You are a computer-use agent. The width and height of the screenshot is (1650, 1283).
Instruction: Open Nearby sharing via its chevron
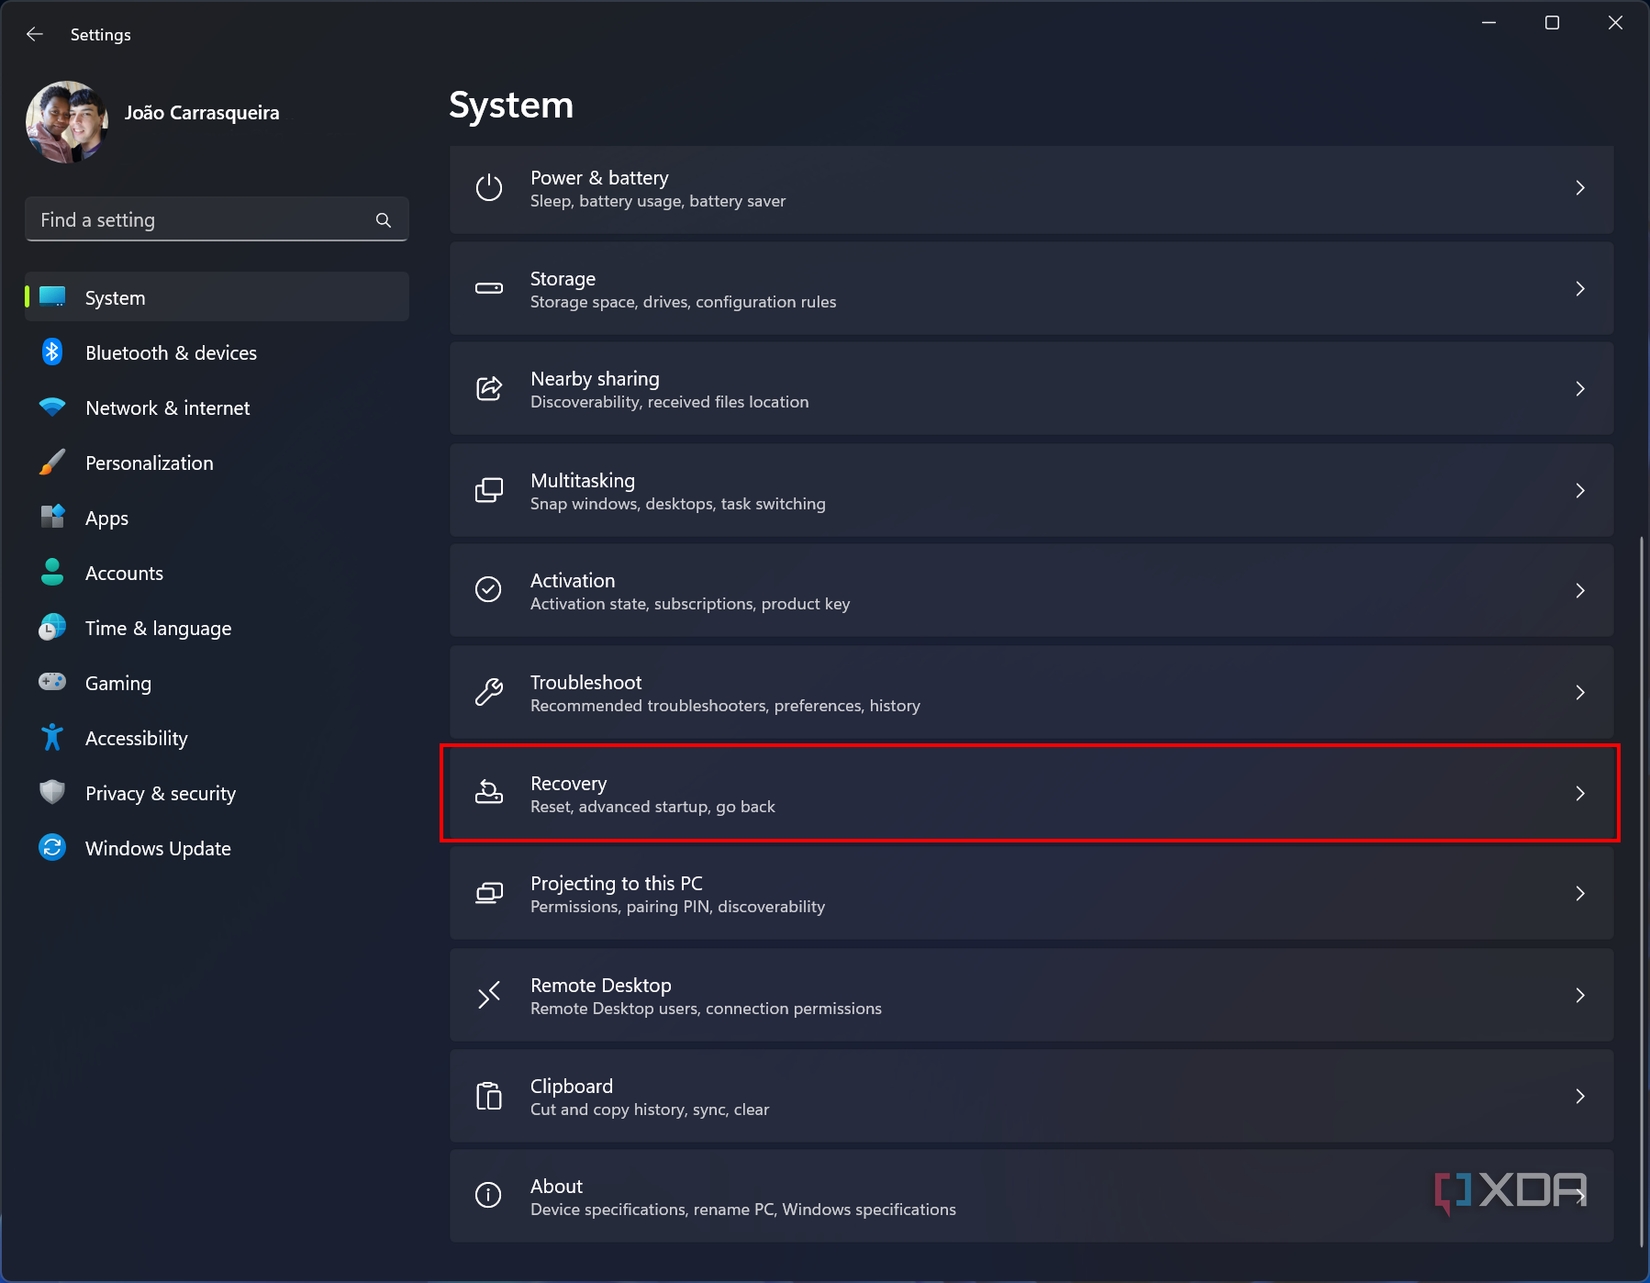click(x=1580, y=389)
